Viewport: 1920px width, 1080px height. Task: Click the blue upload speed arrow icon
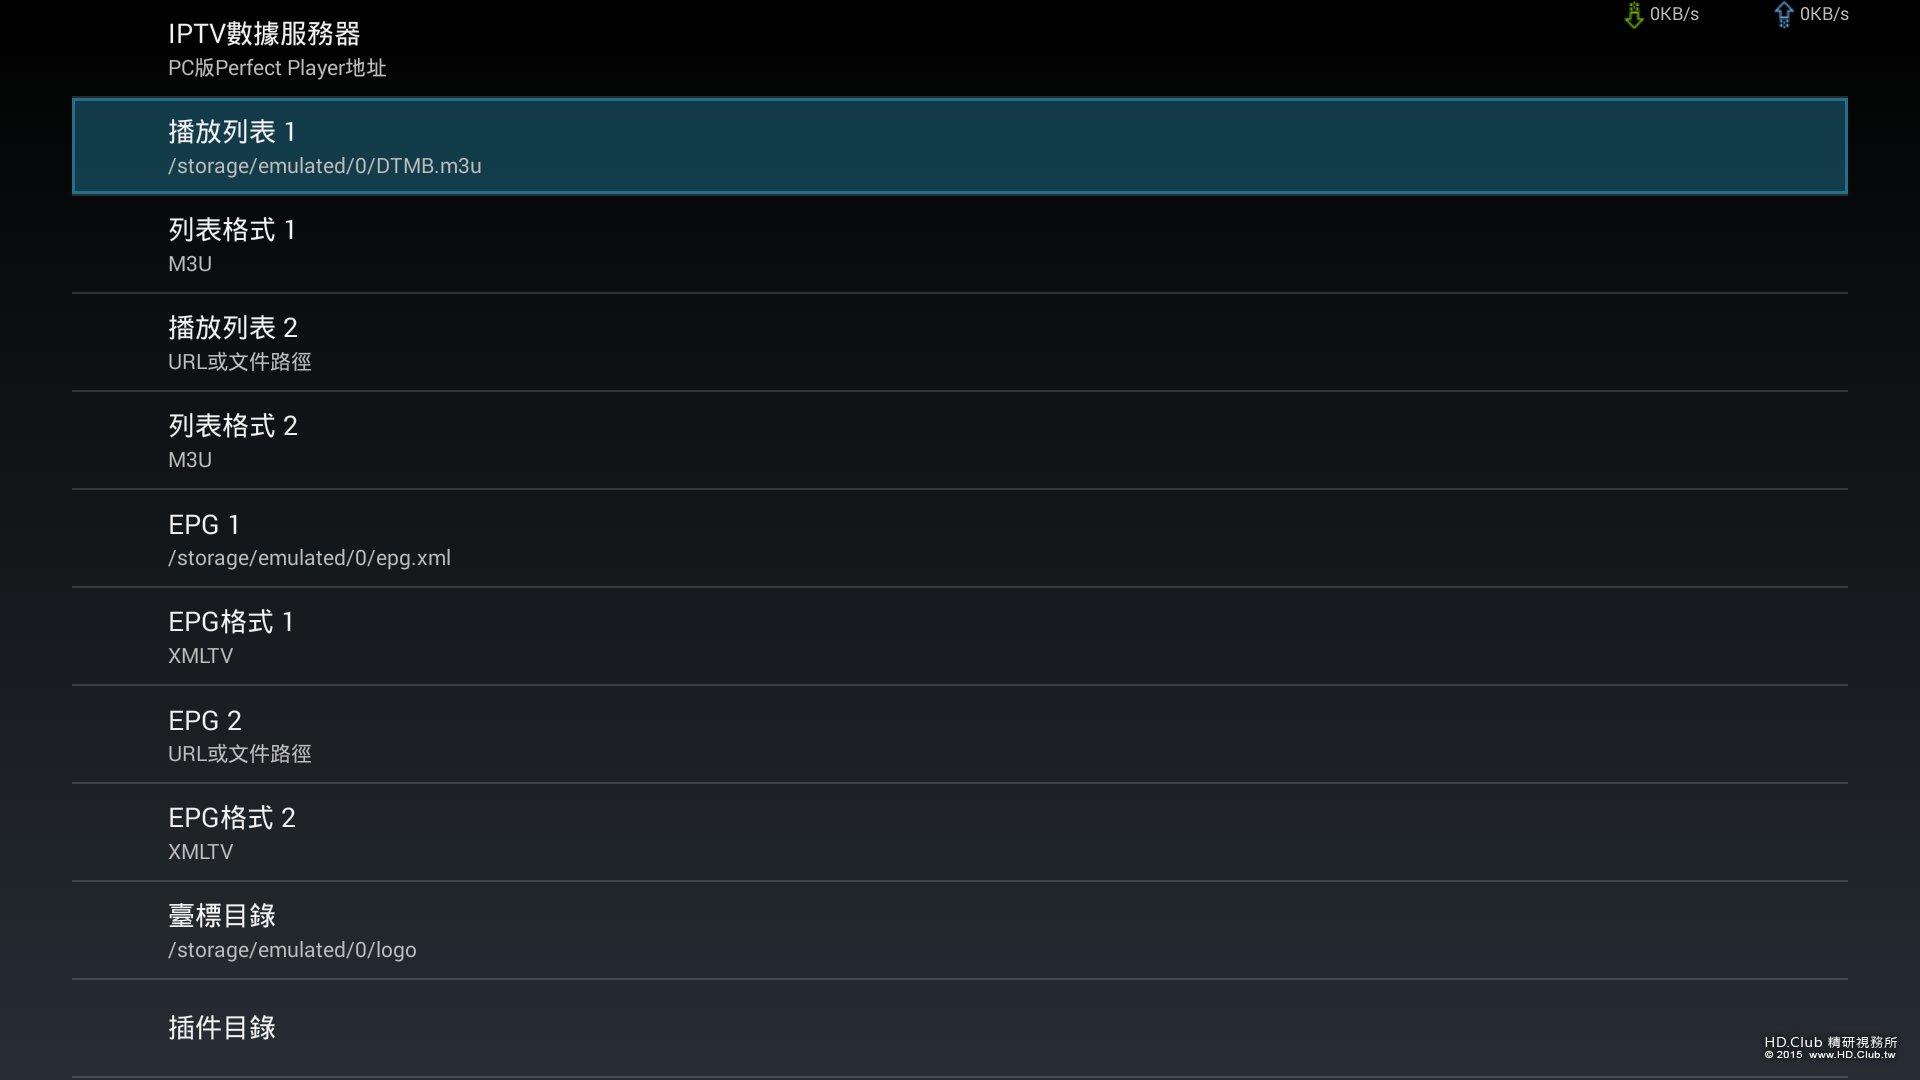1783,15
